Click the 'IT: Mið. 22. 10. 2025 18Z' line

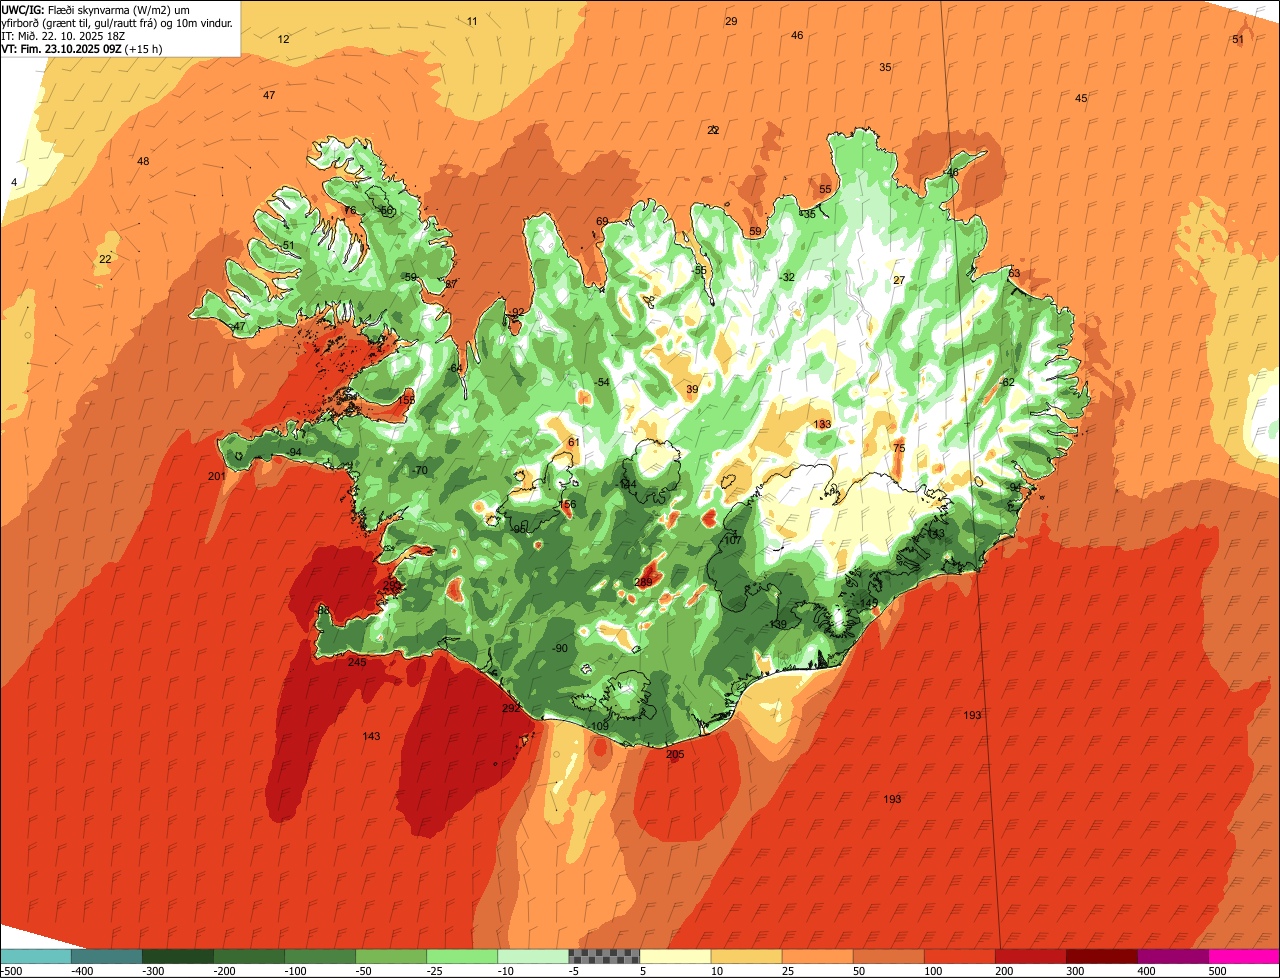tap(63, 35)
